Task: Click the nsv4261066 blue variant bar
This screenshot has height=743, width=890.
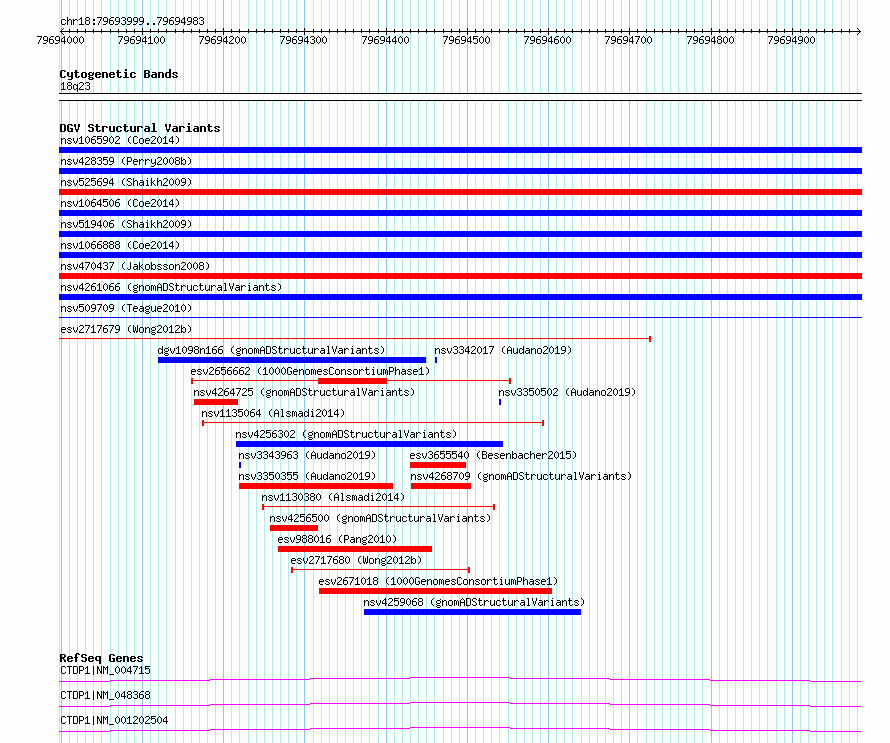Action: (x=460, y=297)
